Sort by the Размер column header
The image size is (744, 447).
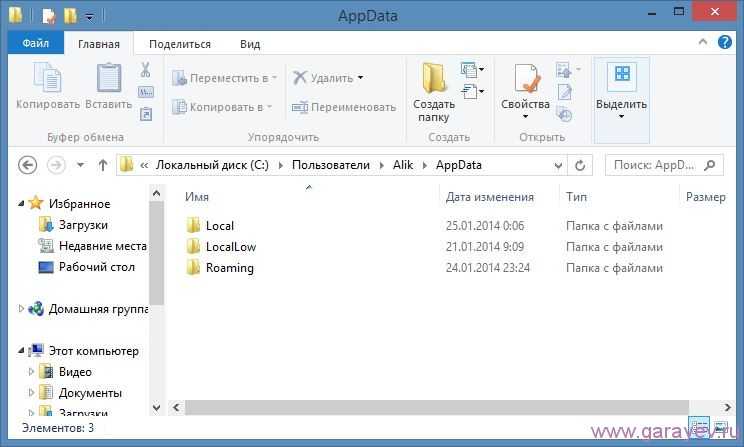pyautogui.click(x=706, y=197)
